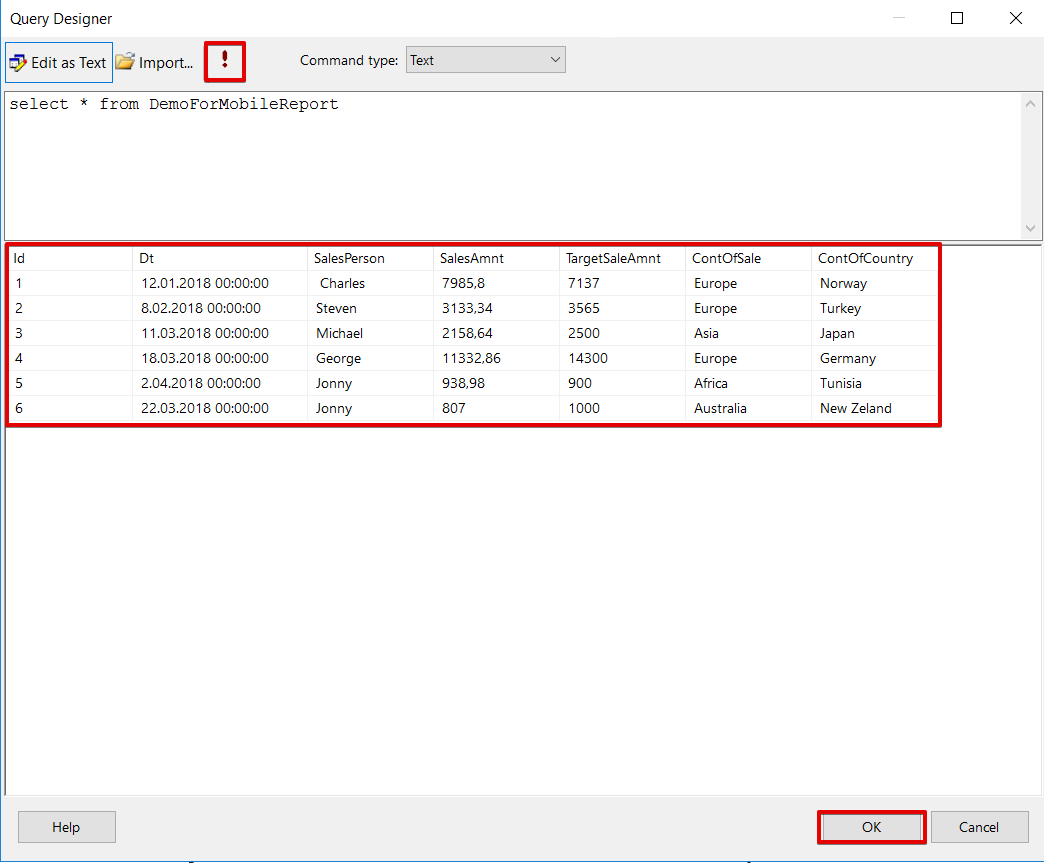
Task: Select the 11332,86 sales amount cell
Action: click(x=471, y=358)
